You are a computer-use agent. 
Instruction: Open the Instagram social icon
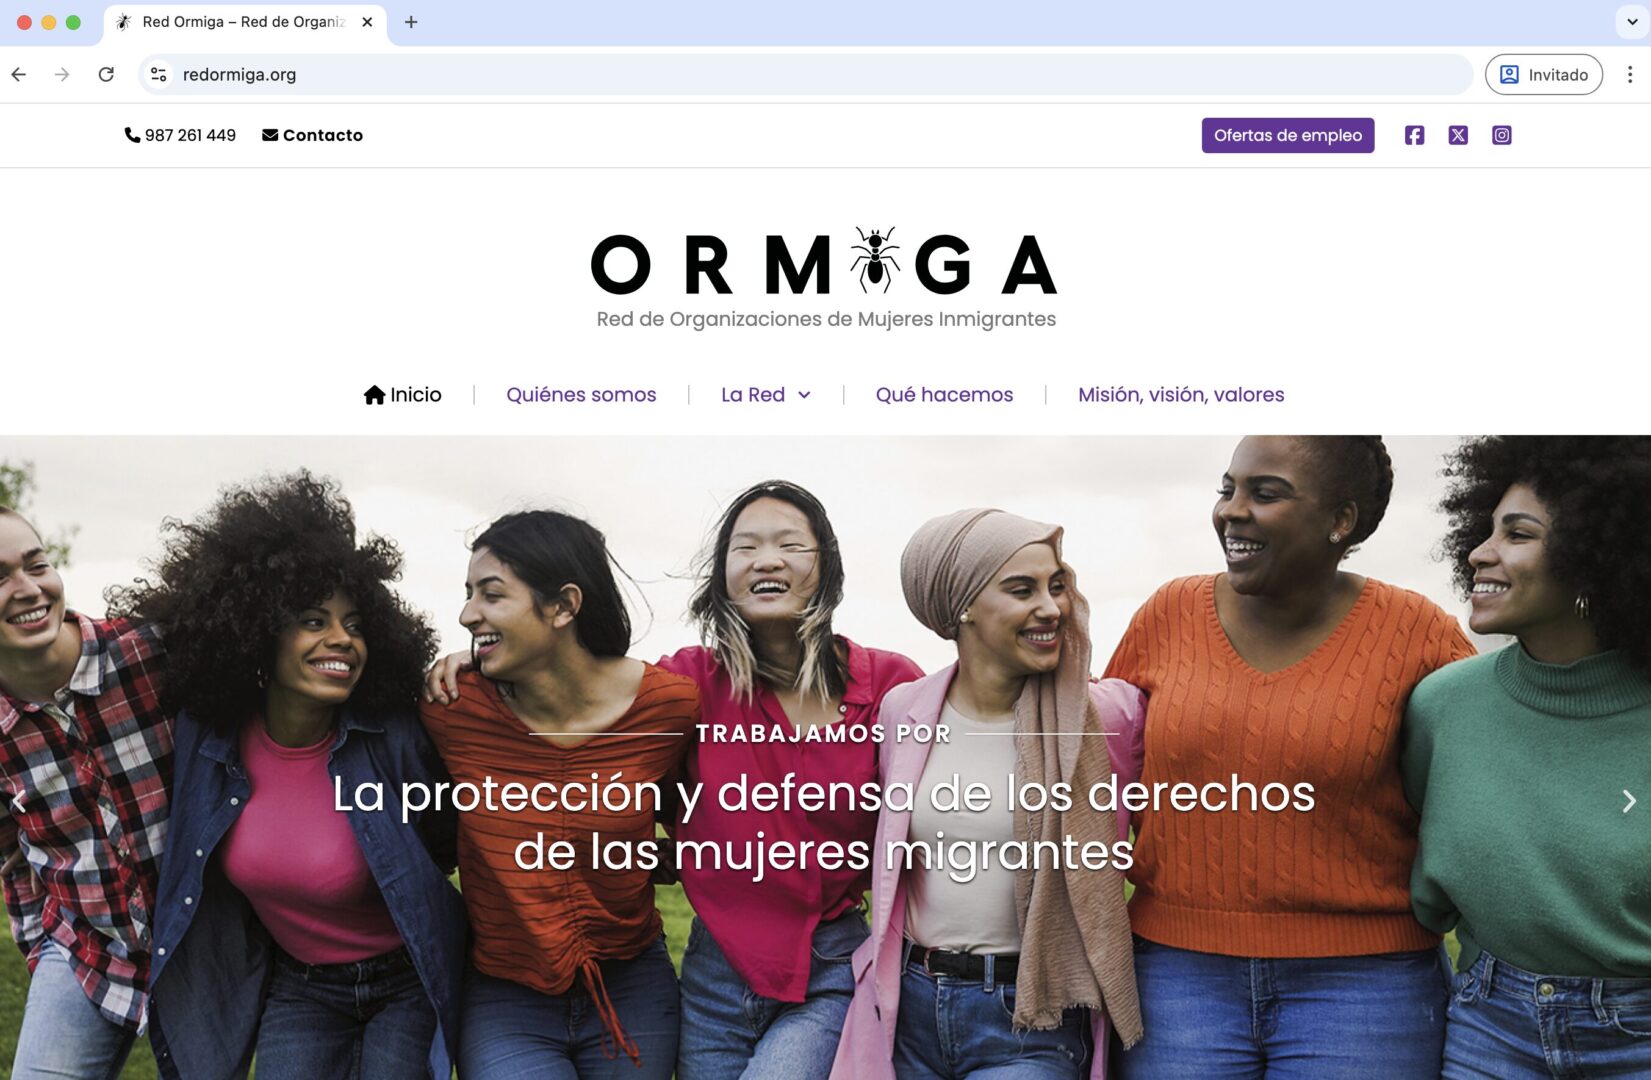click(x=1502, y=135)
